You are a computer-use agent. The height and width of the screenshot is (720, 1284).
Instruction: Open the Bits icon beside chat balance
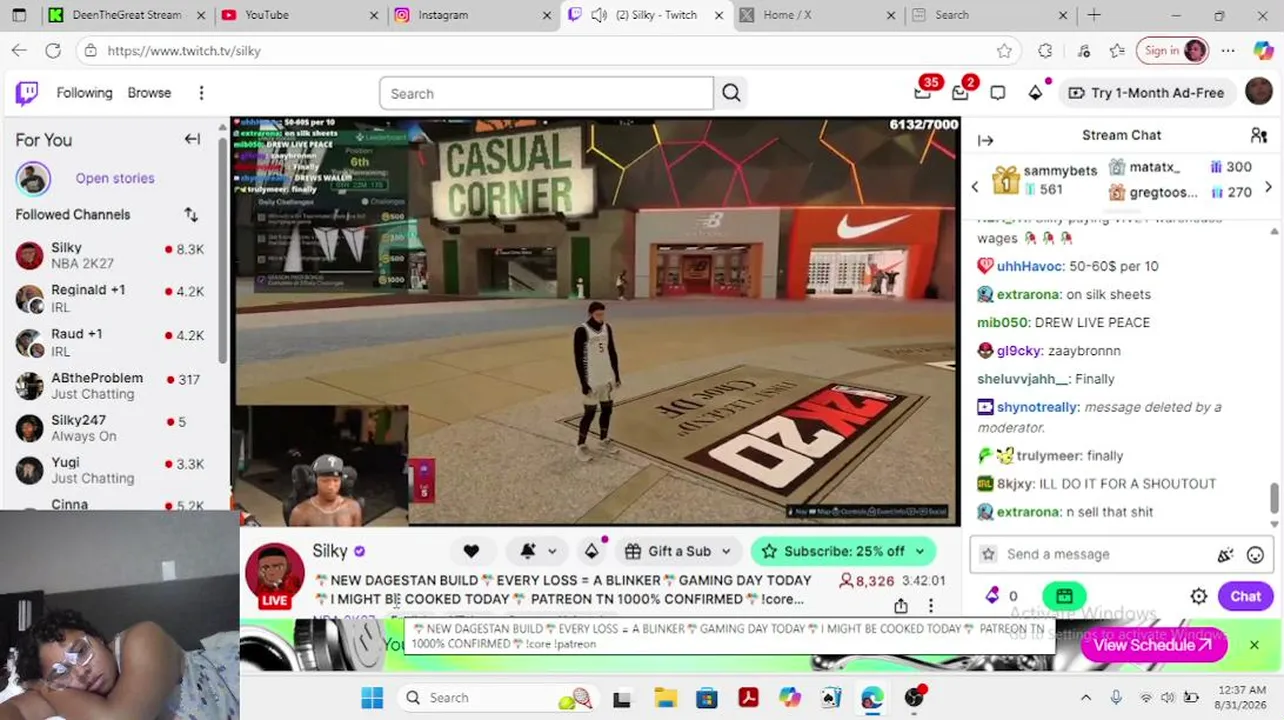pos(992,596)
